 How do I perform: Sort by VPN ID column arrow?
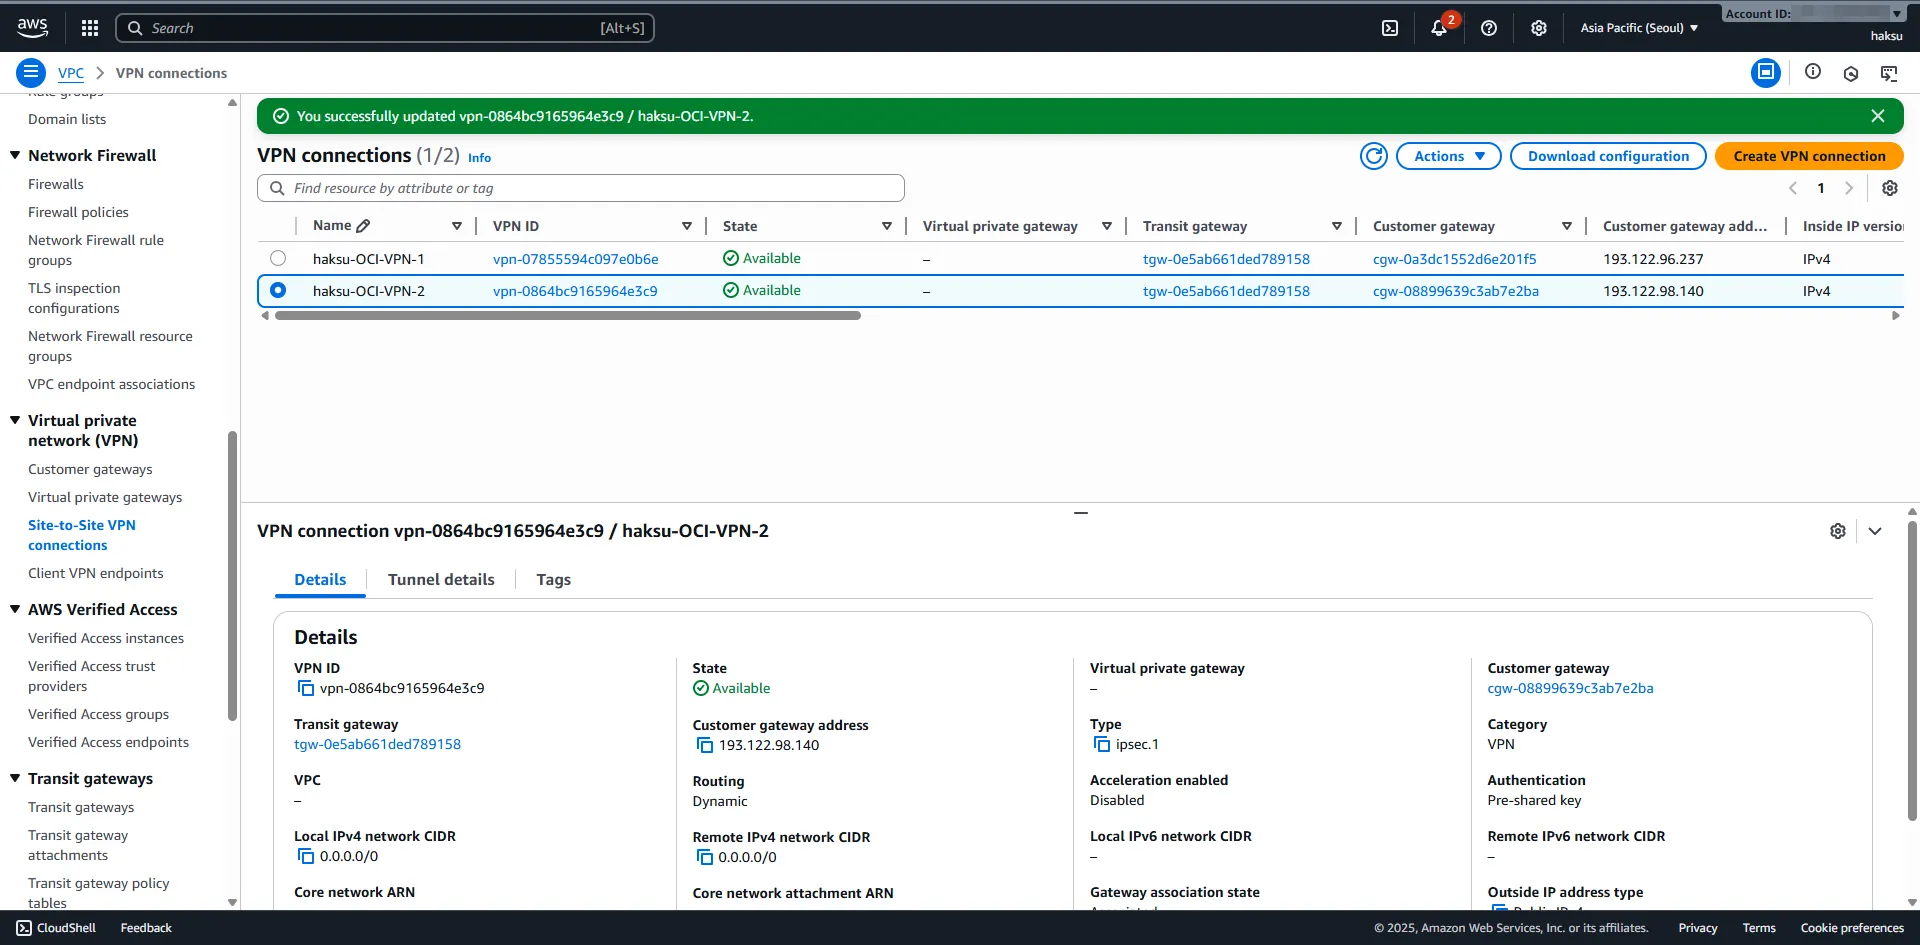point(687,226)
